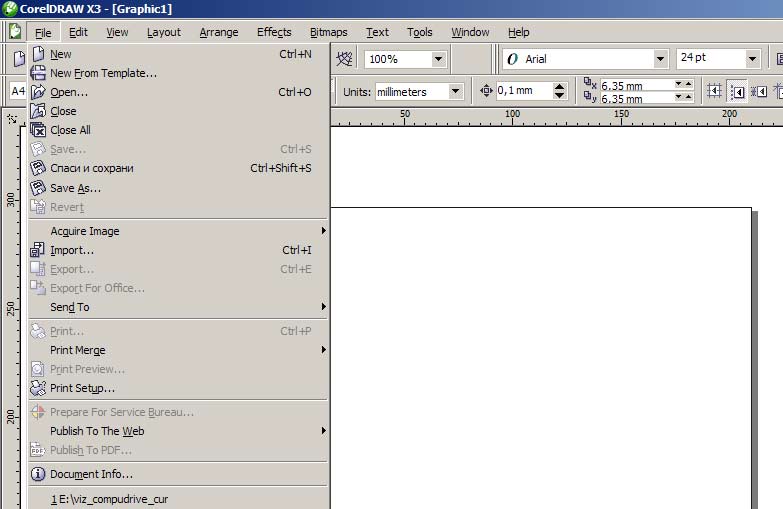Choose Document Info menu entry
The width and height of the screenshot is (783, 509).
(178, 474)
